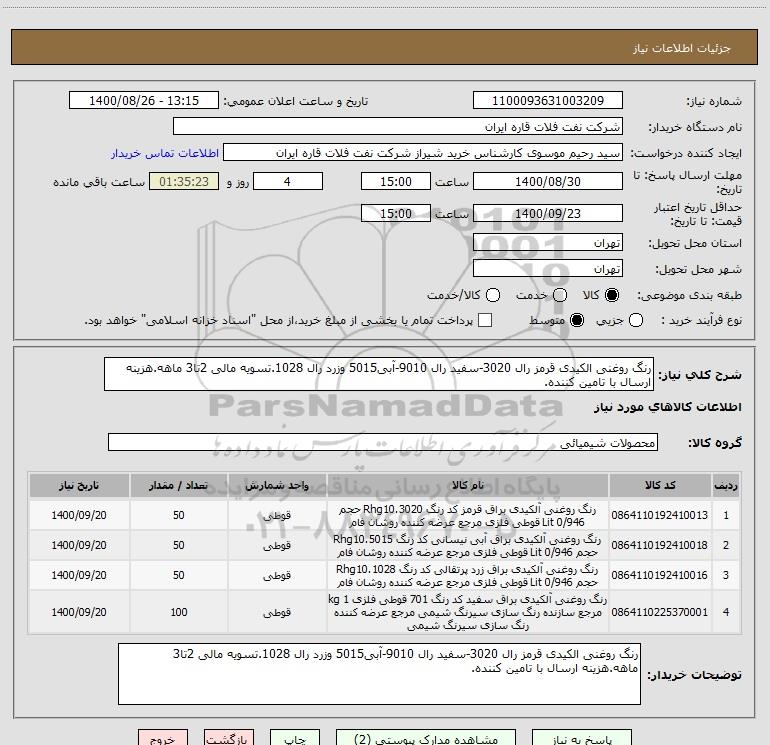Click the delivery province field استان محل تحویل
The image size is (770, 745).
point(548,243)
